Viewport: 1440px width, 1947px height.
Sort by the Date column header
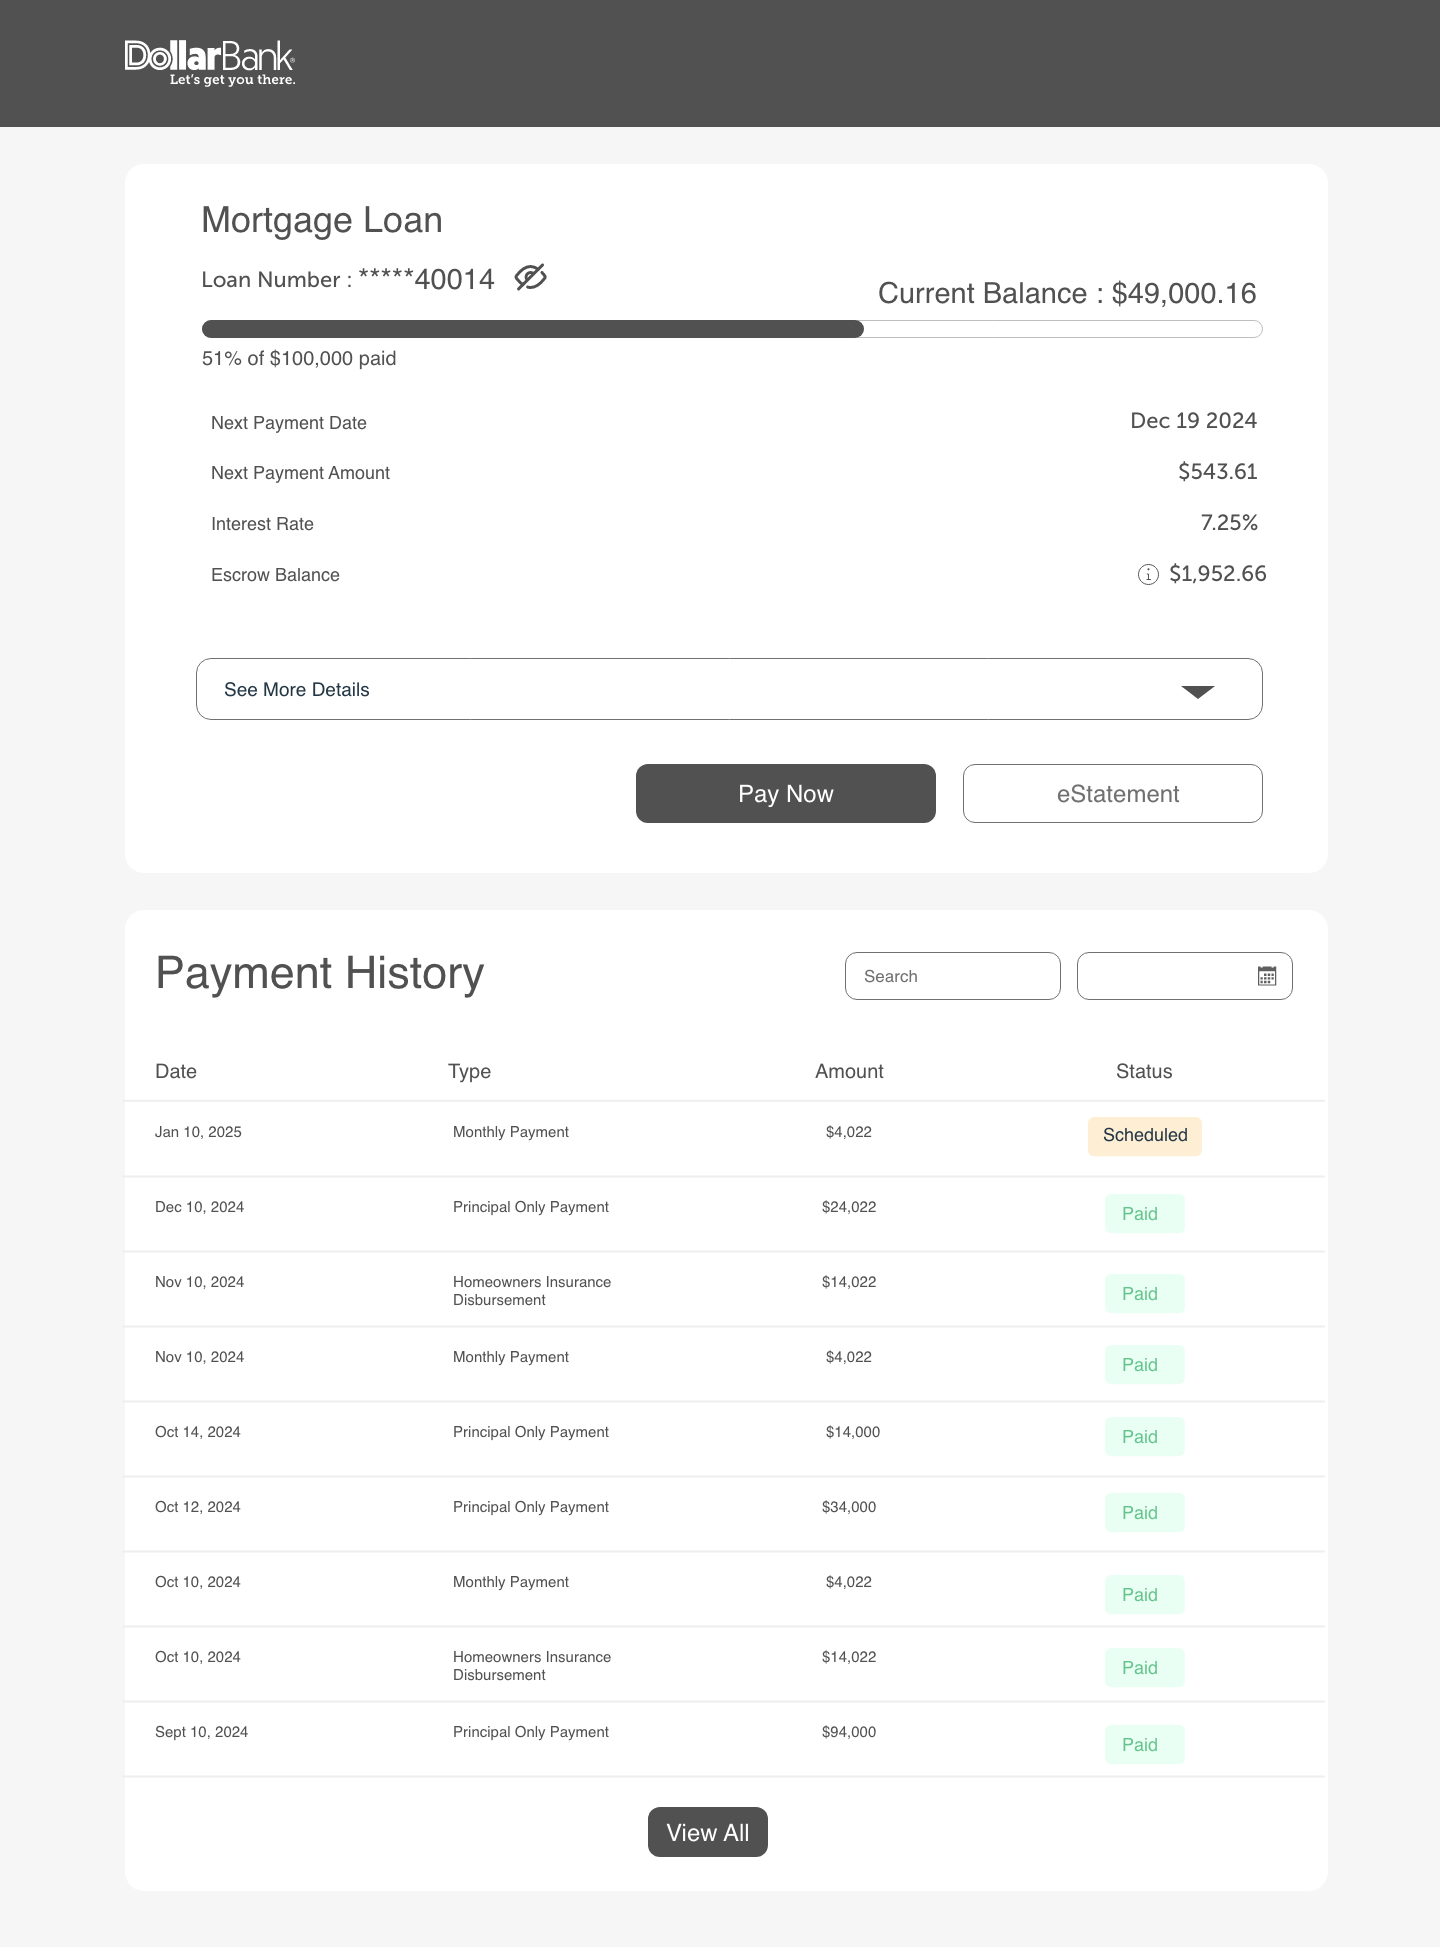[x=176, y=1071]
